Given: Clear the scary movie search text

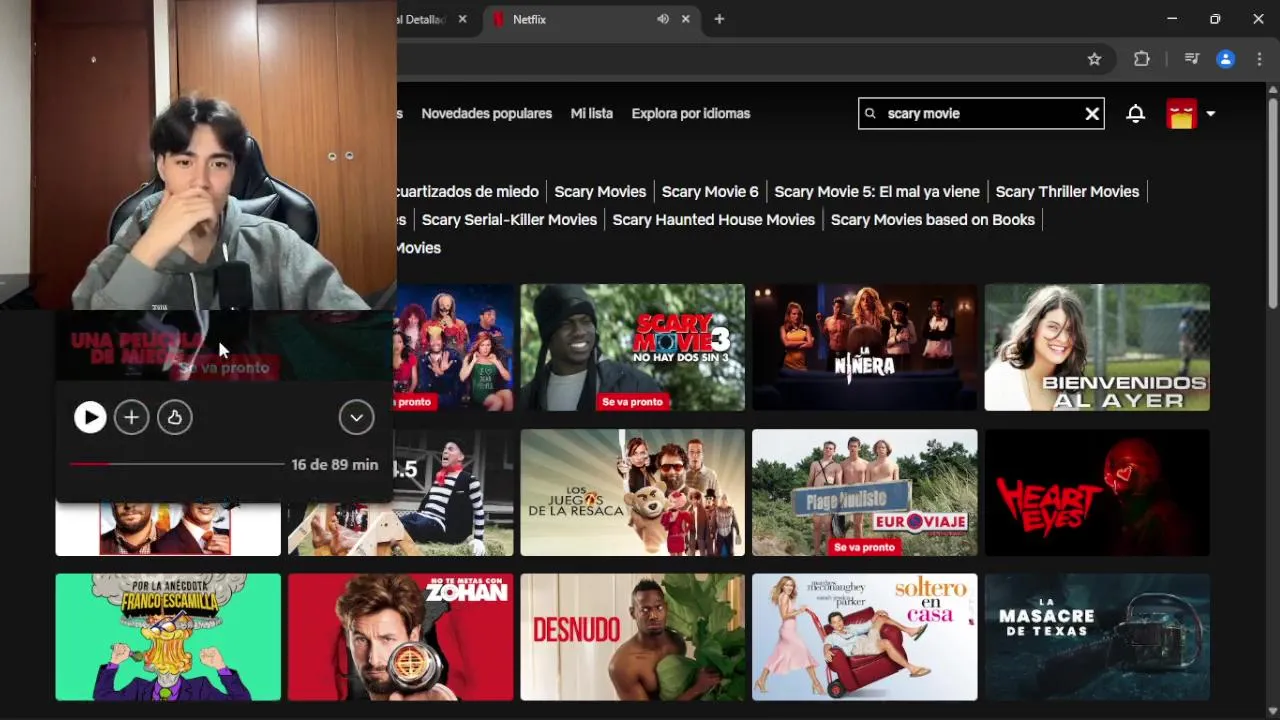Looking at the screenshot, I should (x=1092, y=114).
